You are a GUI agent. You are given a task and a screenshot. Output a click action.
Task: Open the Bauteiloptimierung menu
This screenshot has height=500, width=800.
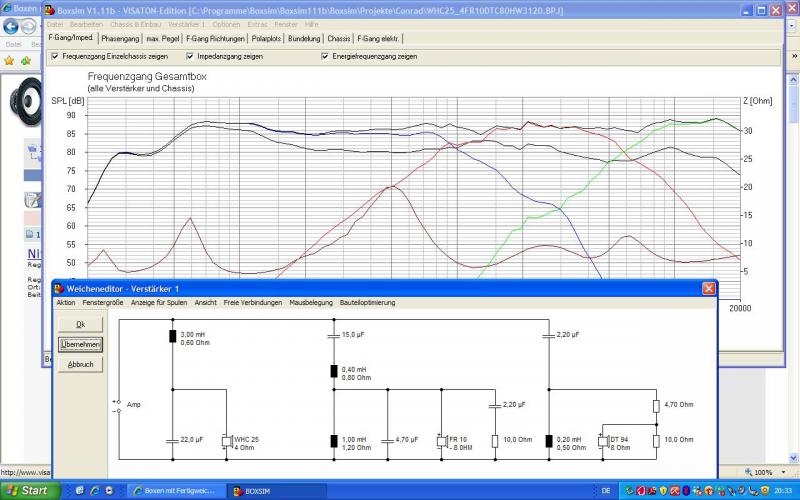coord(367,302)
